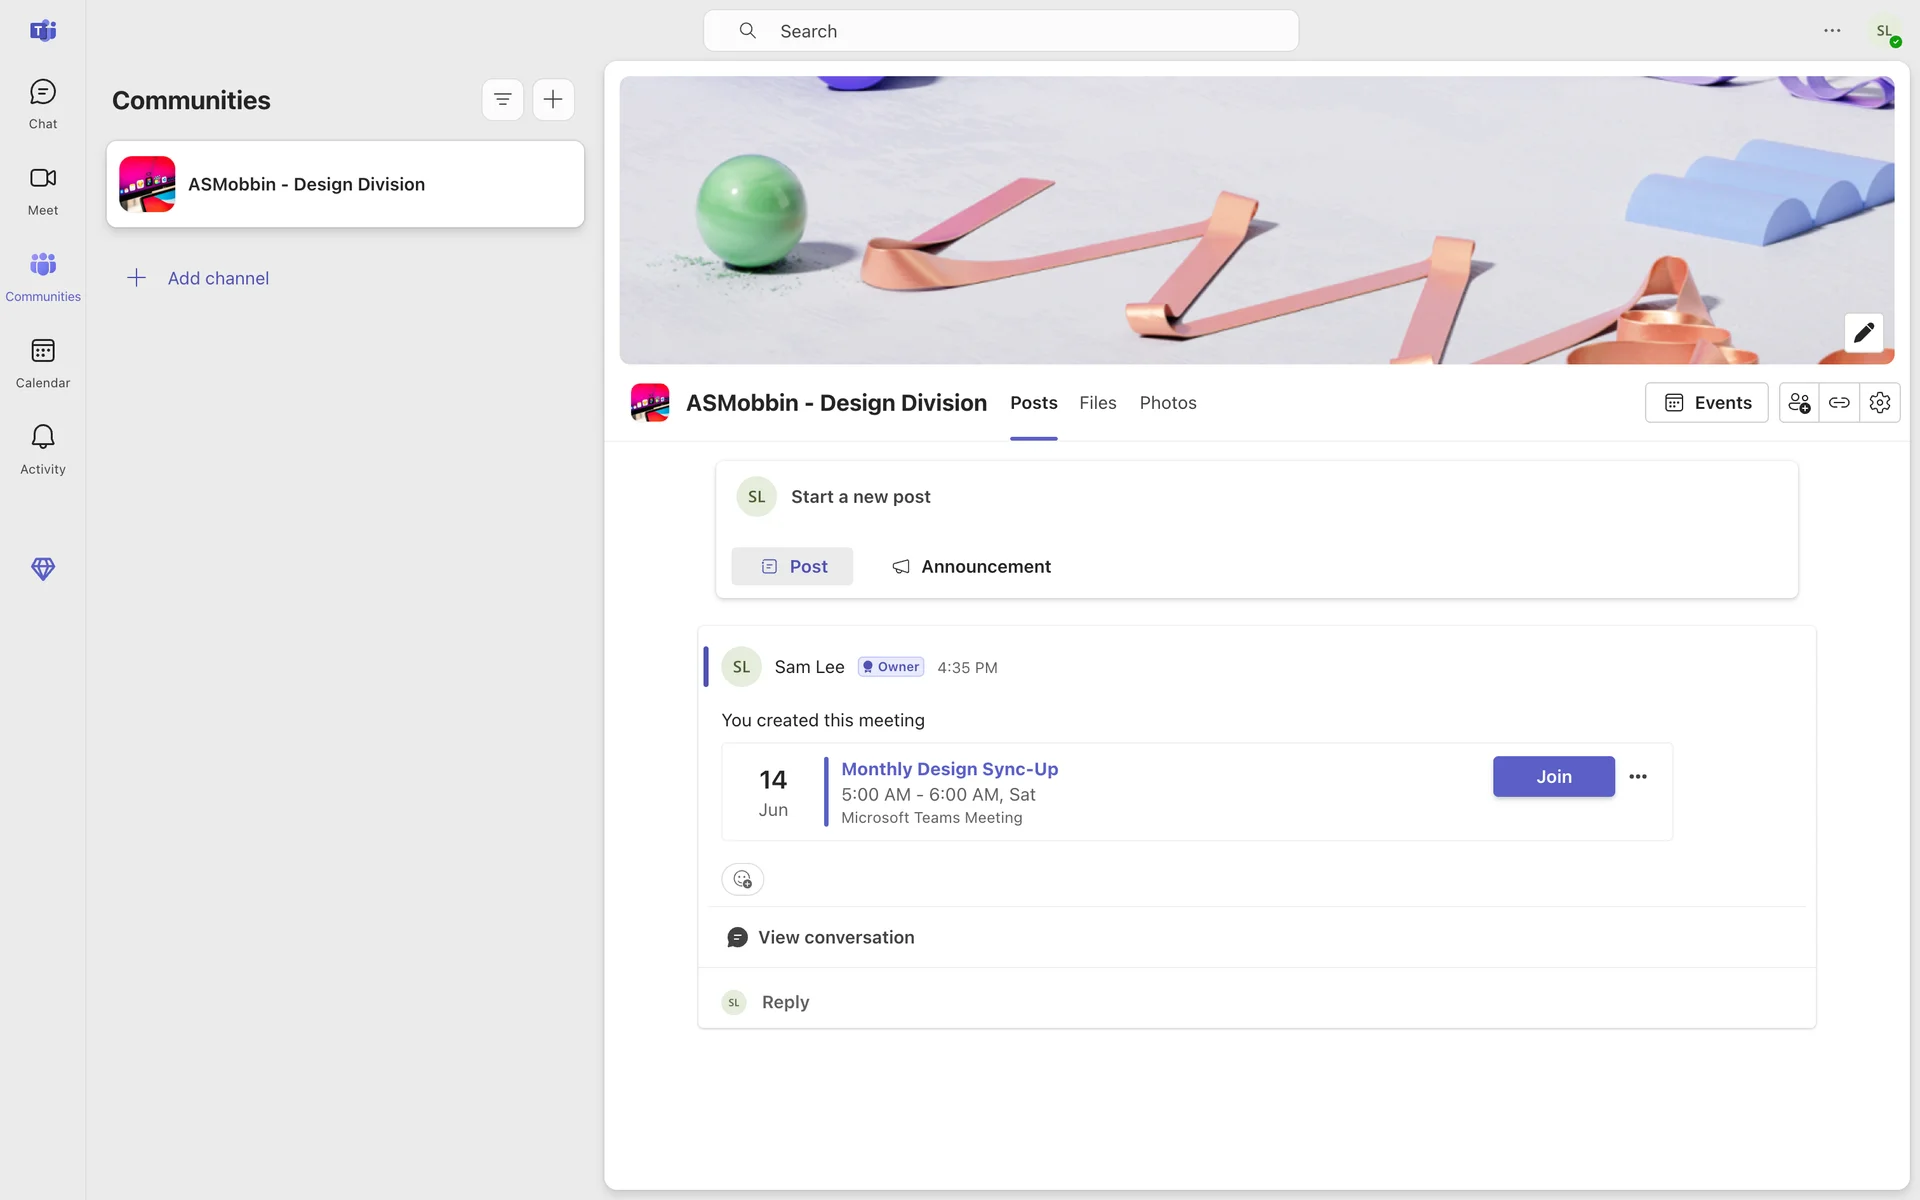Copy the community share link
1920x1200 pixels.
1838,403
